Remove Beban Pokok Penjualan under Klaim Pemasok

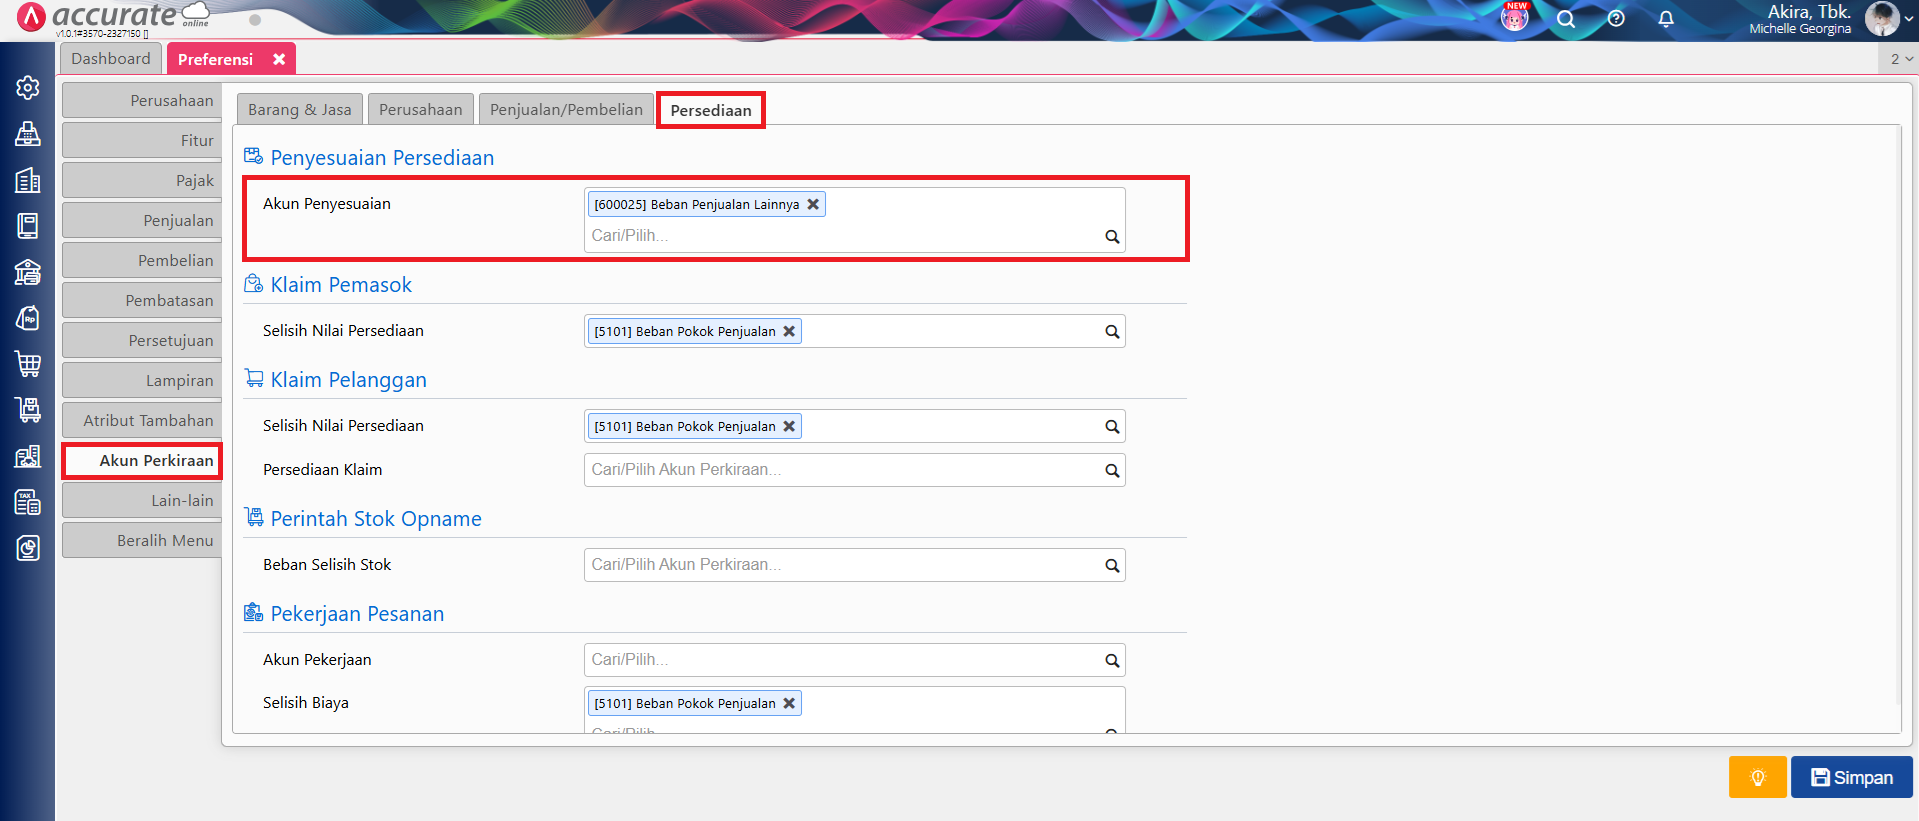tap(789, 331)
